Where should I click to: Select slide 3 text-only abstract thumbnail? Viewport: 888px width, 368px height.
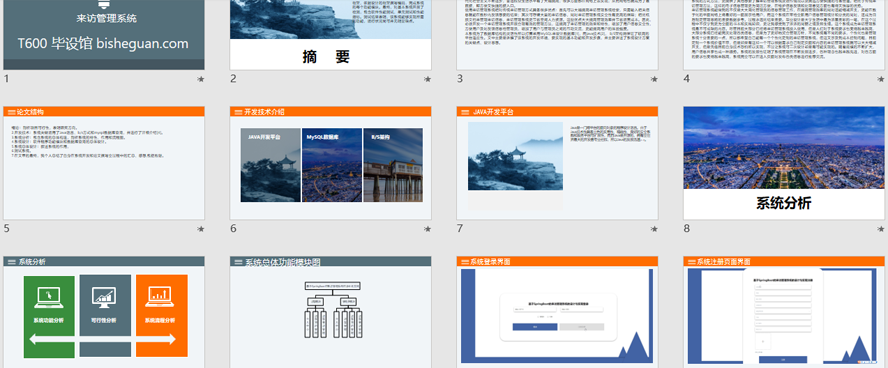(x=557, y=35)
